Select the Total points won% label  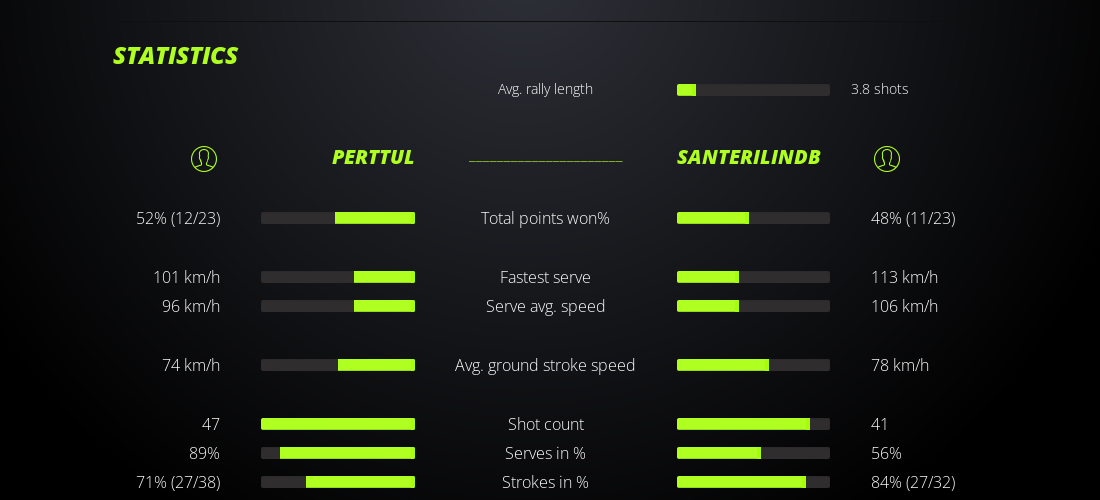[x=545, y=218]
